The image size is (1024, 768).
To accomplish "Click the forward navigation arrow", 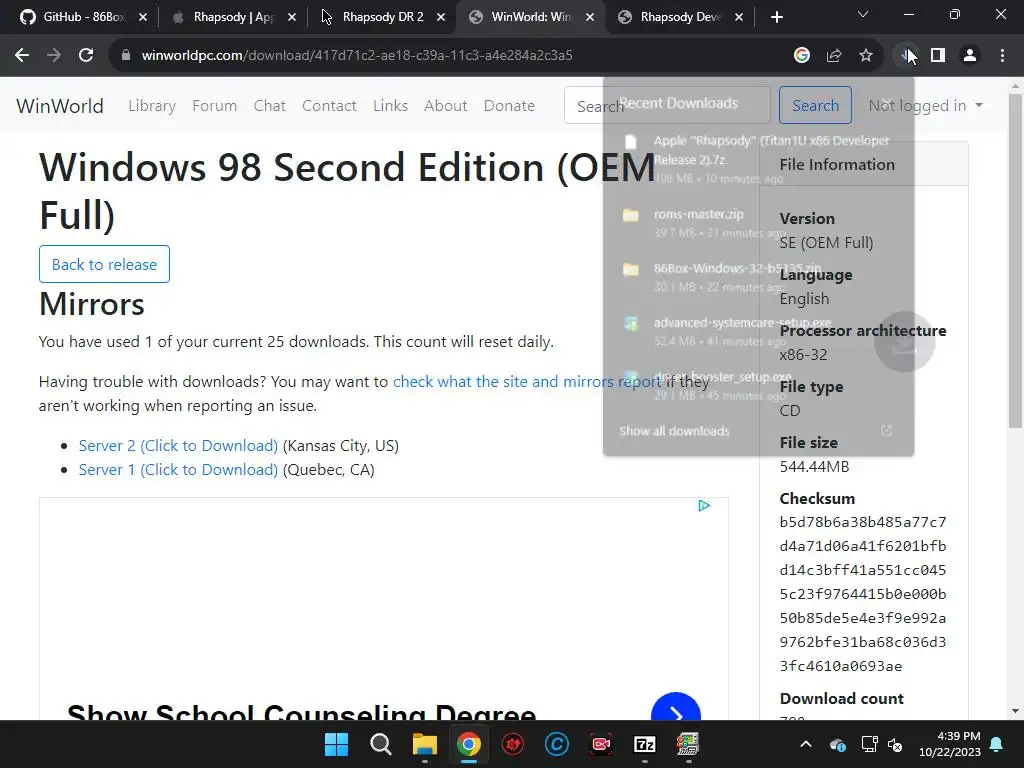I will 54,56.
